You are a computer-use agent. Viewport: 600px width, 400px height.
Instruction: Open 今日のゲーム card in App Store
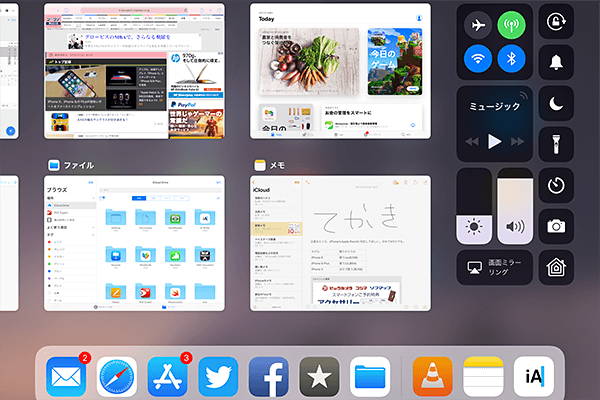tap(395, 62)
